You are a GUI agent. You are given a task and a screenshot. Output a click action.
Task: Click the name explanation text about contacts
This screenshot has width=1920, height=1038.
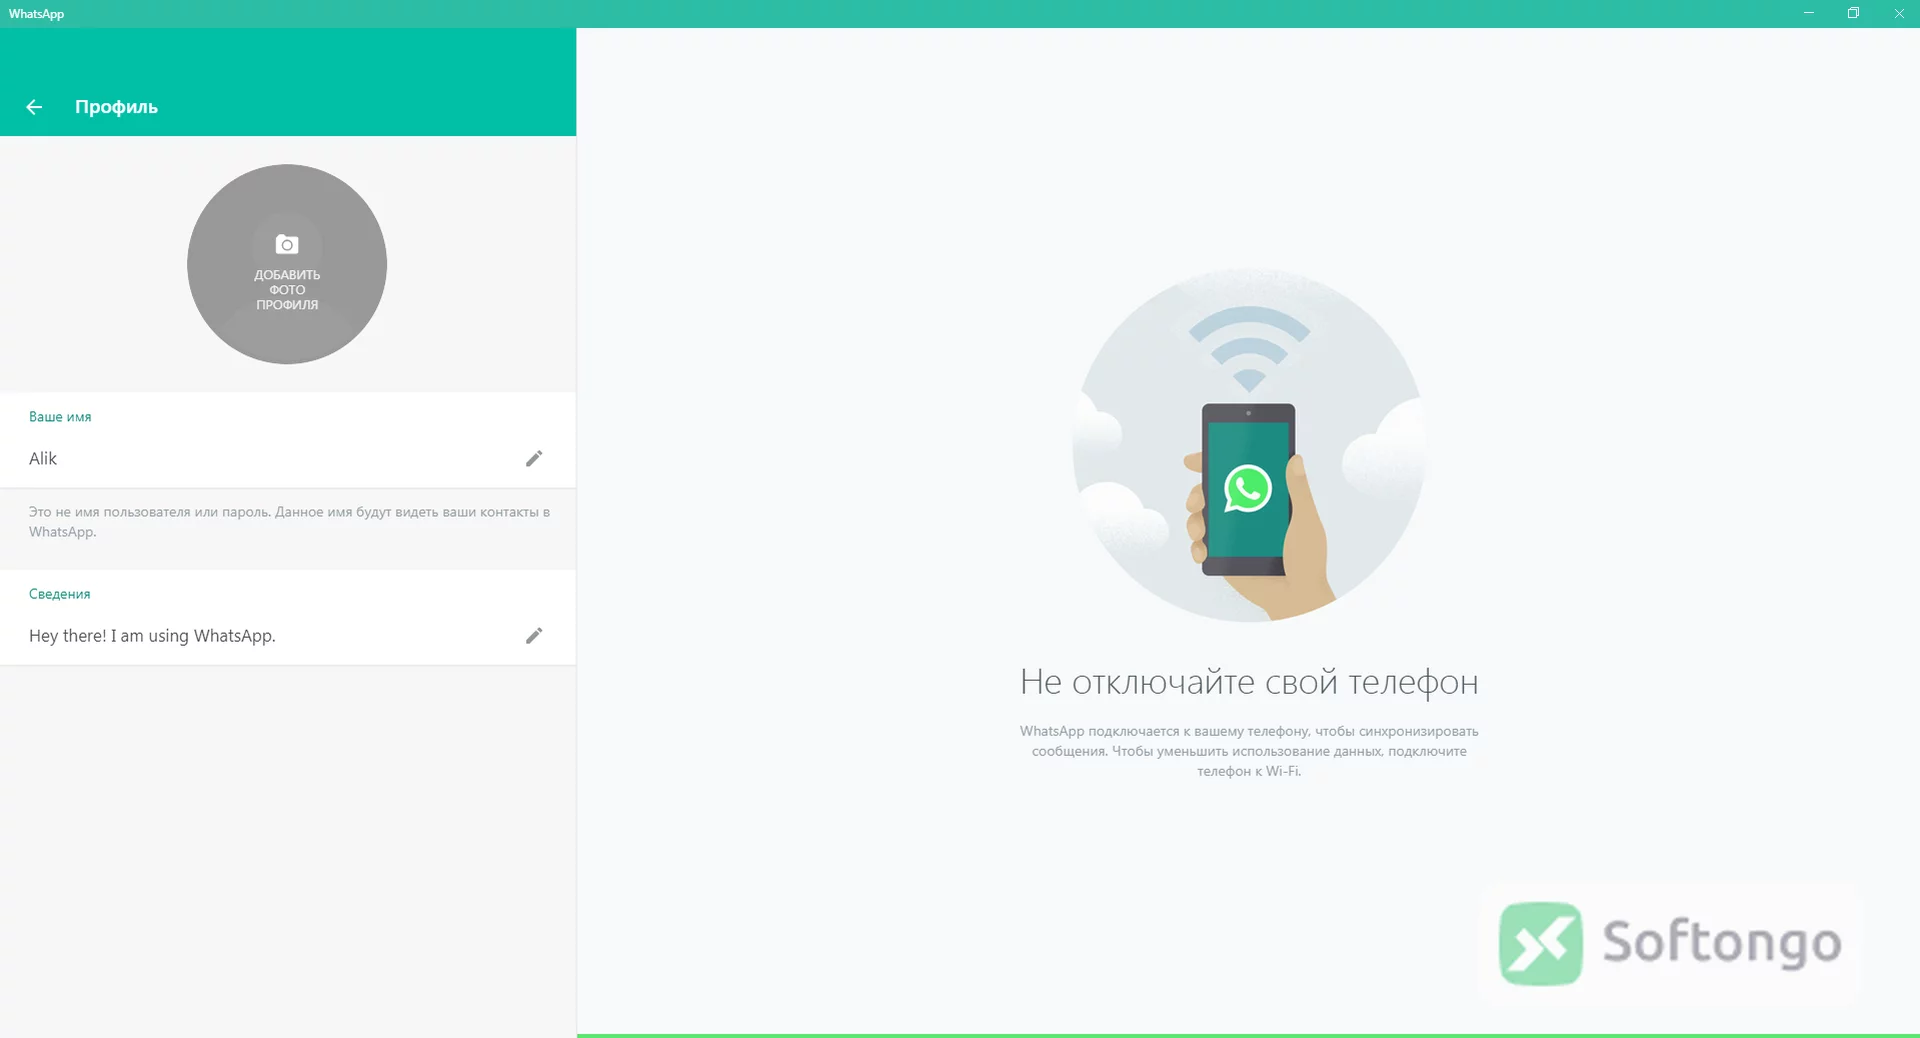click(x=289, y=522)
